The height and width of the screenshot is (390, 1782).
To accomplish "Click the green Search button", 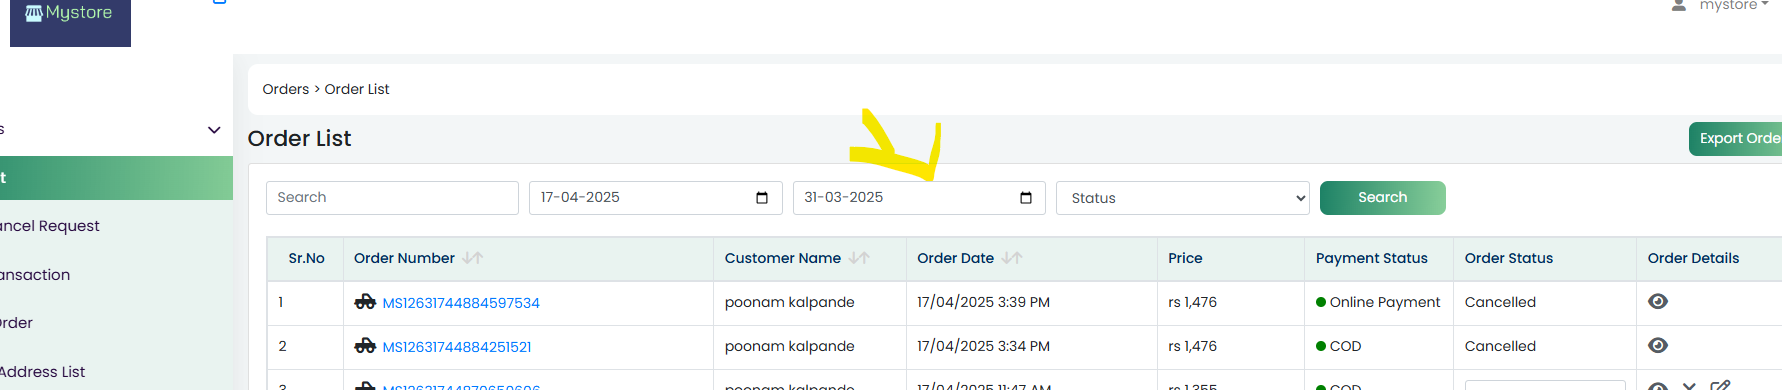I will (1383, 198).
